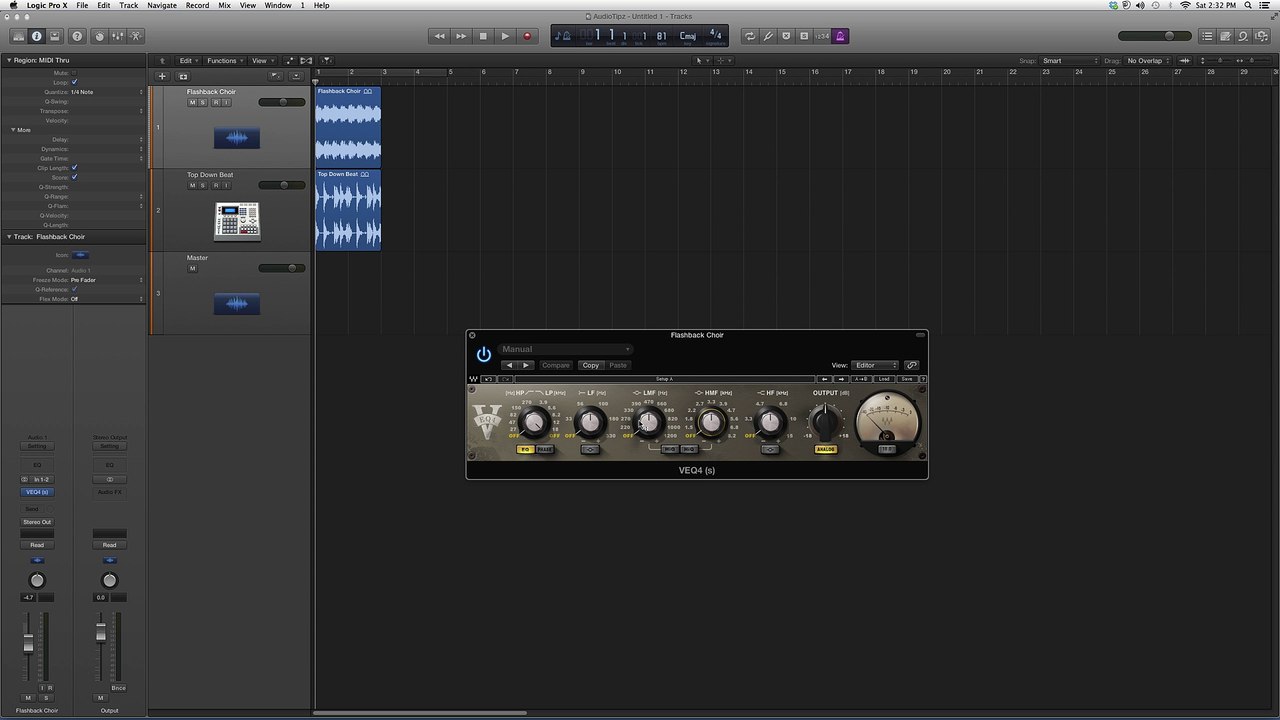
Task: Open the Snap Smart dropdown
Action: [x=1070, y=61]
